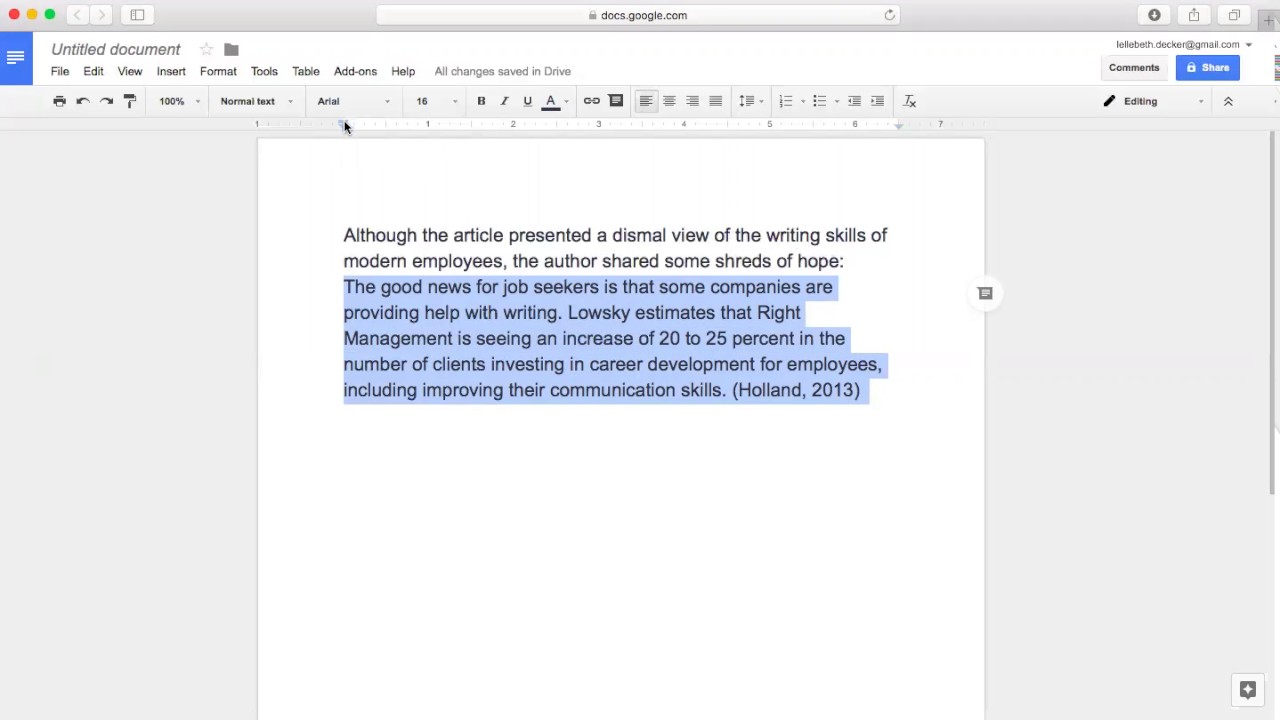Open the bulleted list tool
Image resolution: width=1280 pixels, height=720 pixels.
(820, 101)
